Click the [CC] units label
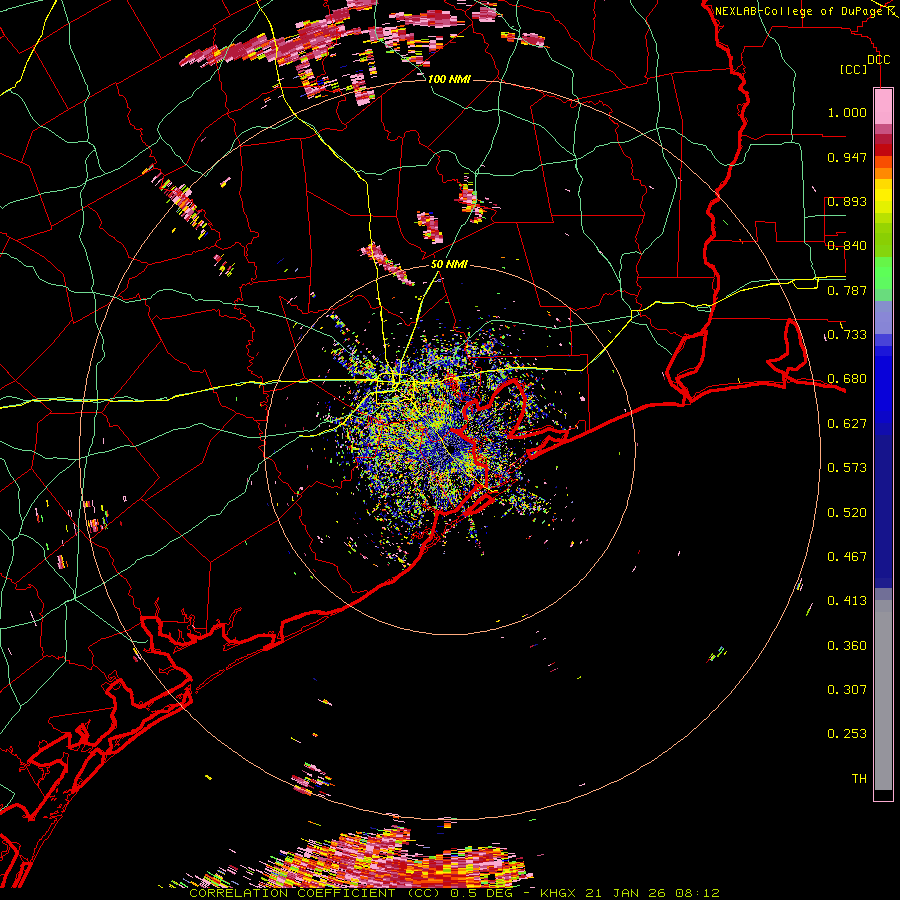The height and width of the screenshot is (900, 900). pos(853,69)
